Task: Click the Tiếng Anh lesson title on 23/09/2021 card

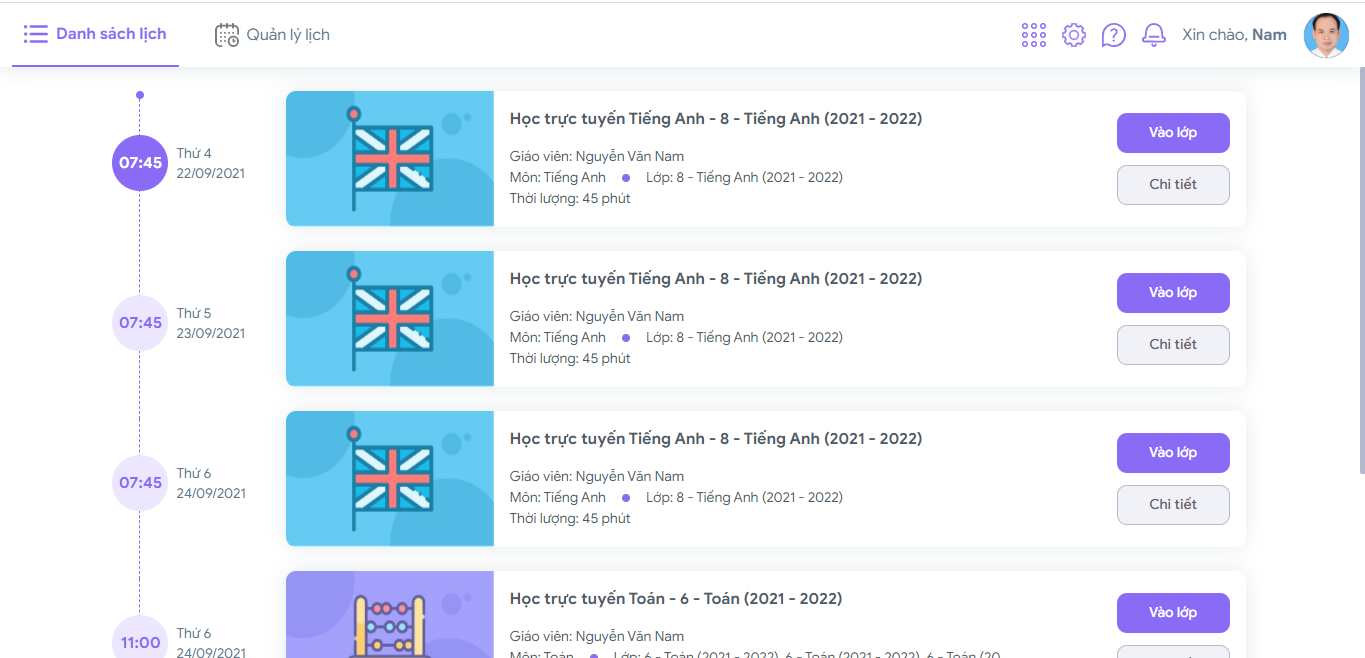Action: pyautogui.click(x=716, y=279)
